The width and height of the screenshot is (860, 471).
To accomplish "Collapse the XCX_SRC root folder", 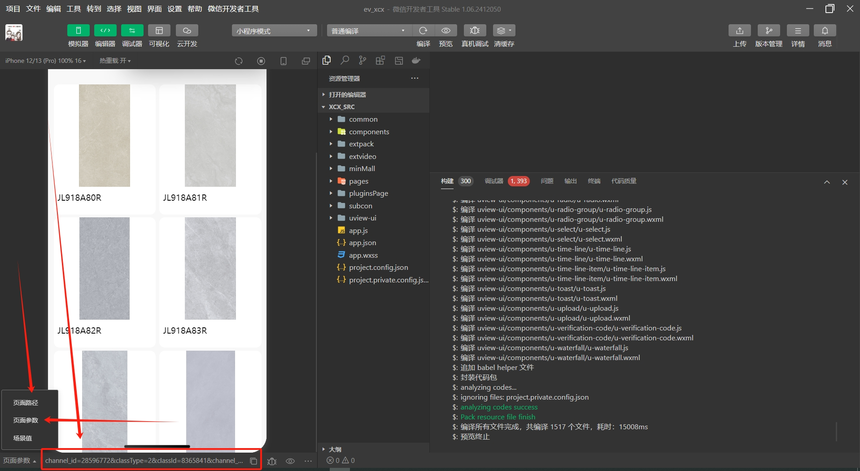I will click(374, 107).
